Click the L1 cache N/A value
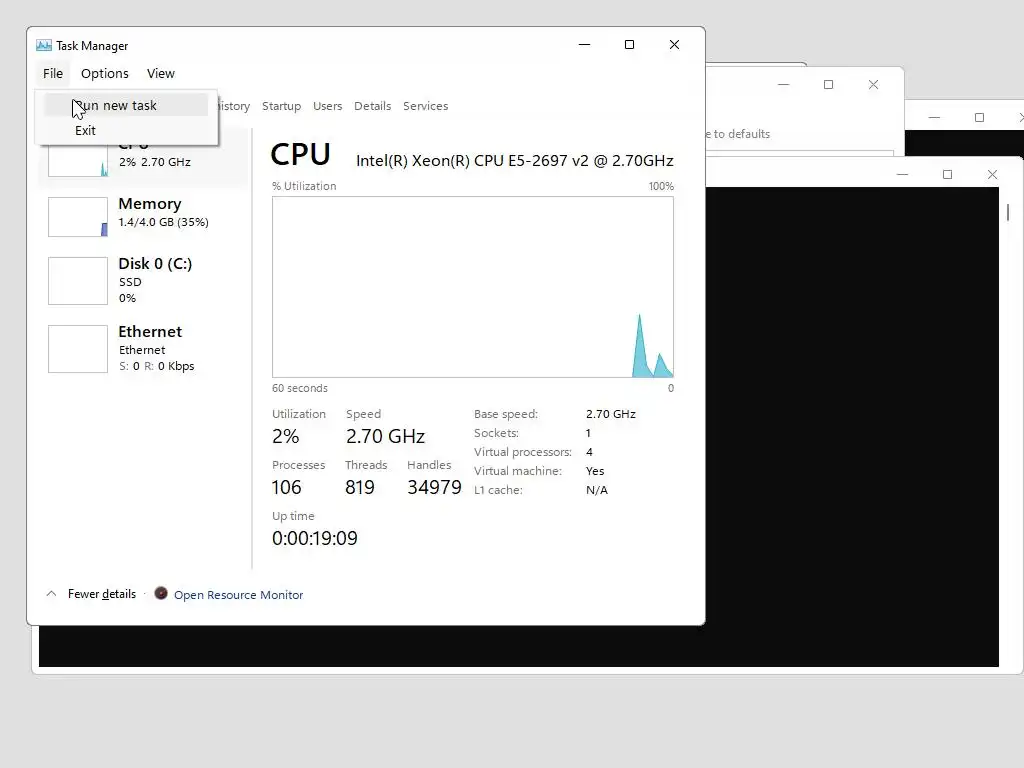Image resolution: width=1024 pixels, height=768 pixels. tap(597, 489)
